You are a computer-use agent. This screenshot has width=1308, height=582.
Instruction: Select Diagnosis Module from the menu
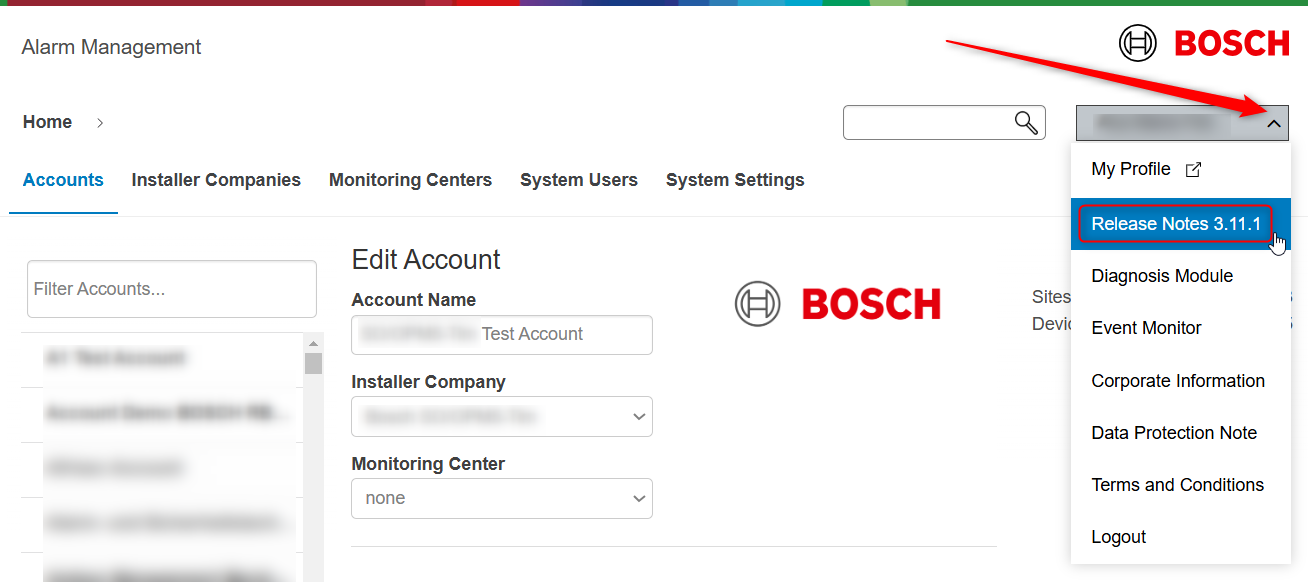click(x=1162, y=276)
